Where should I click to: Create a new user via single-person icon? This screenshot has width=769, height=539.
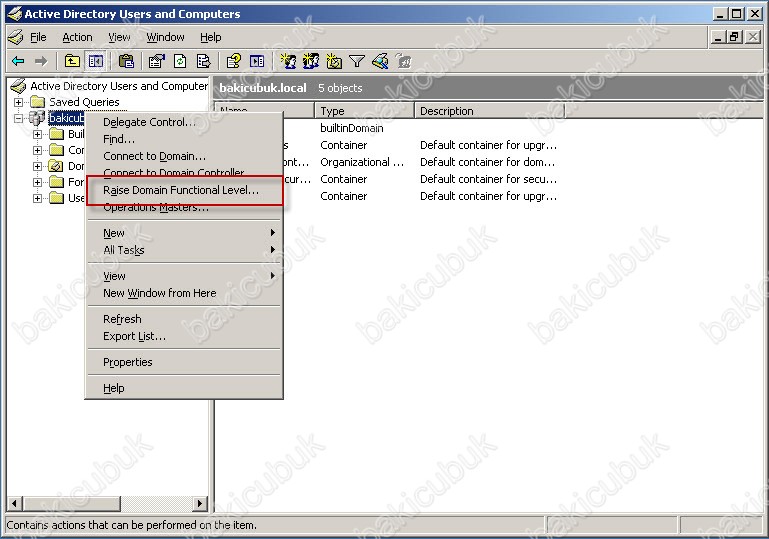click(288, 61)
